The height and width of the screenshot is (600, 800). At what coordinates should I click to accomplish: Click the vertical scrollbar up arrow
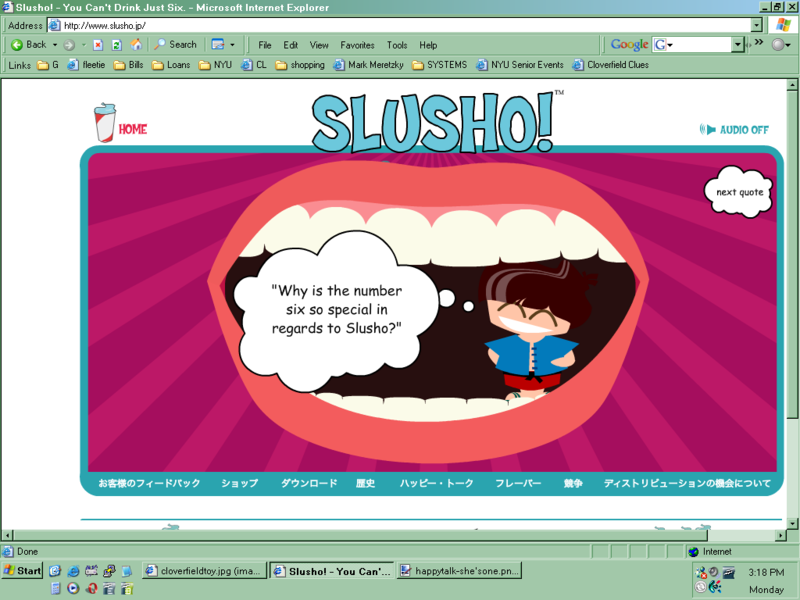792,85
